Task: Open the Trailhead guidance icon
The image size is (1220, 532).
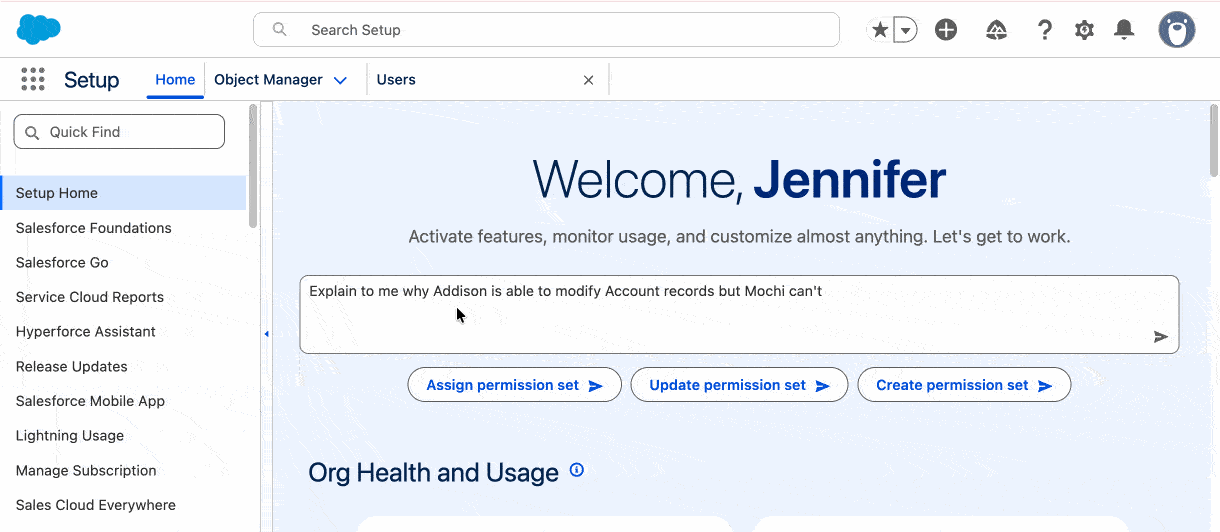Action: 996,30
